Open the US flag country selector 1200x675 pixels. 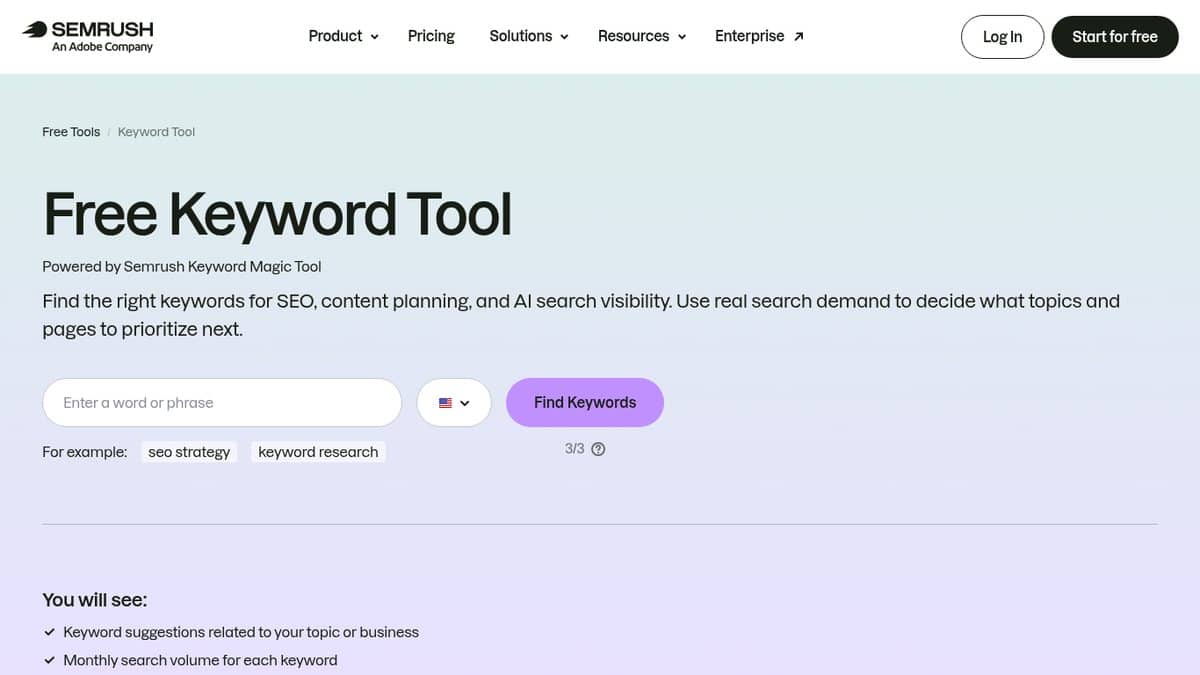pos(454,403)
